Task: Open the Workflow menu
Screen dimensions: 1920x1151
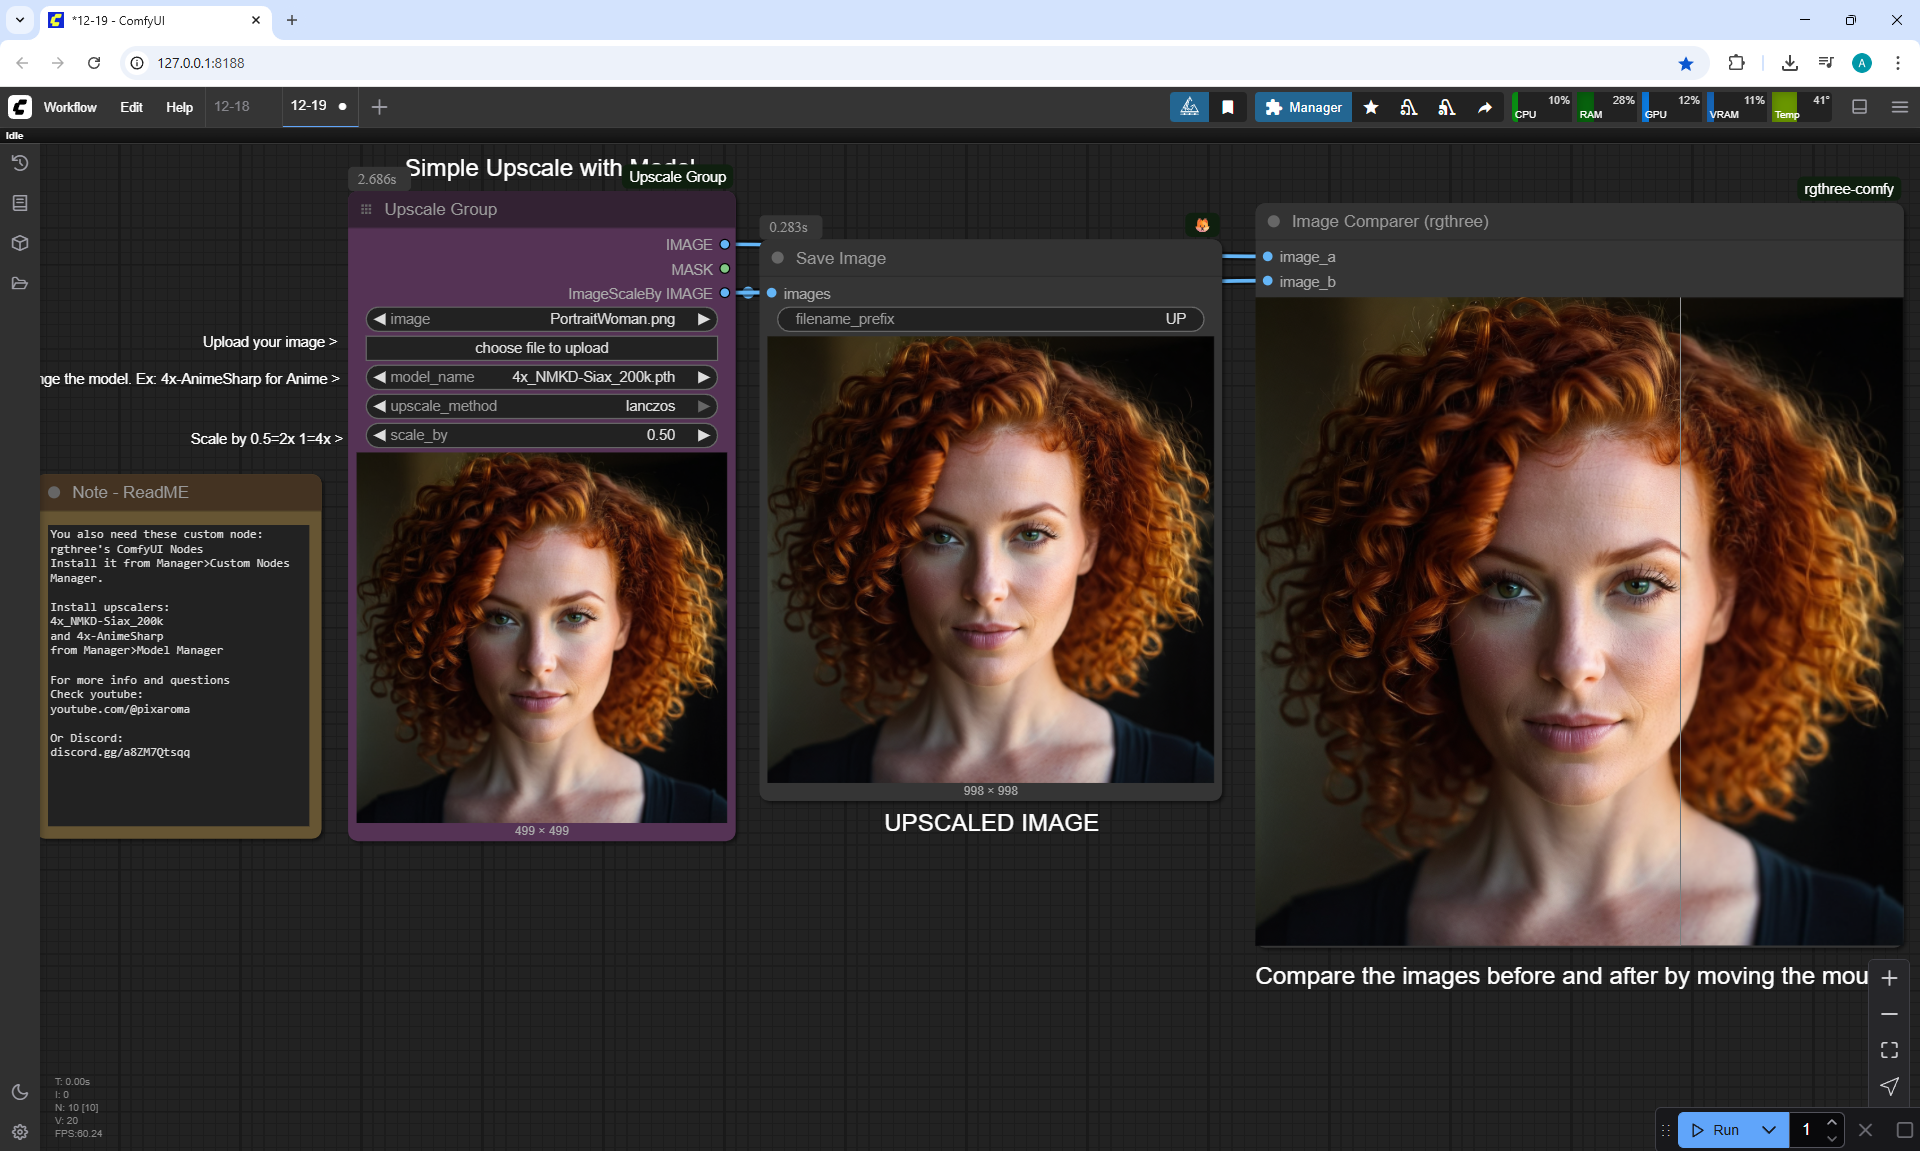Action: pos(70,107)
